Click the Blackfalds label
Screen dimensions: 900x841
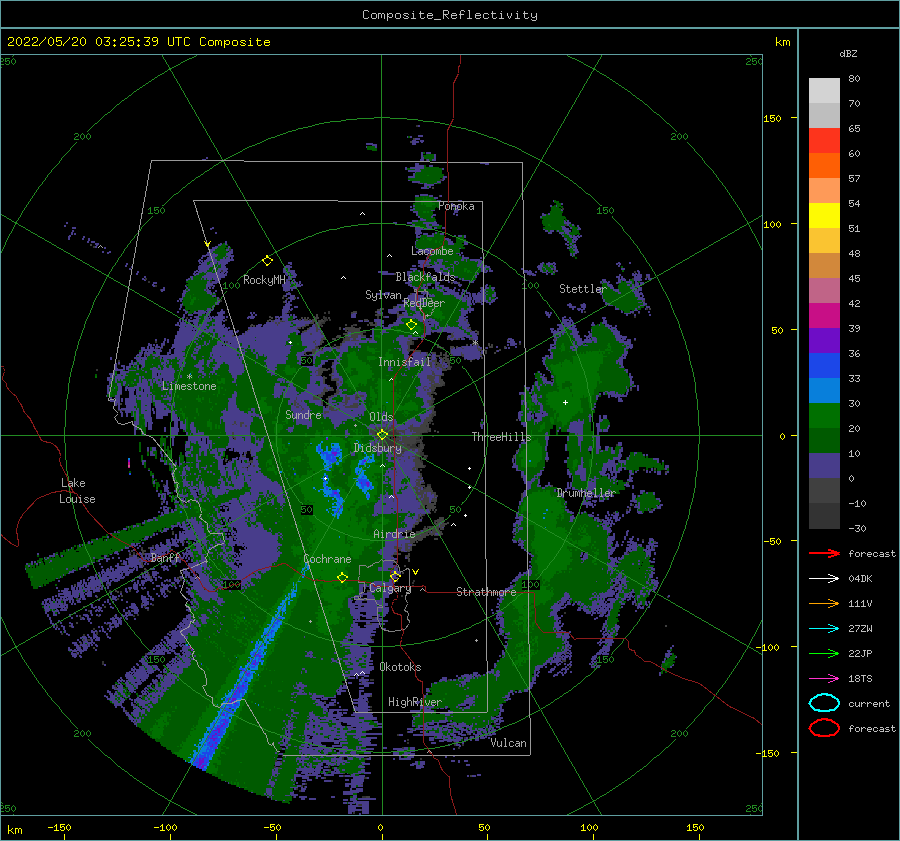[425, 277]
